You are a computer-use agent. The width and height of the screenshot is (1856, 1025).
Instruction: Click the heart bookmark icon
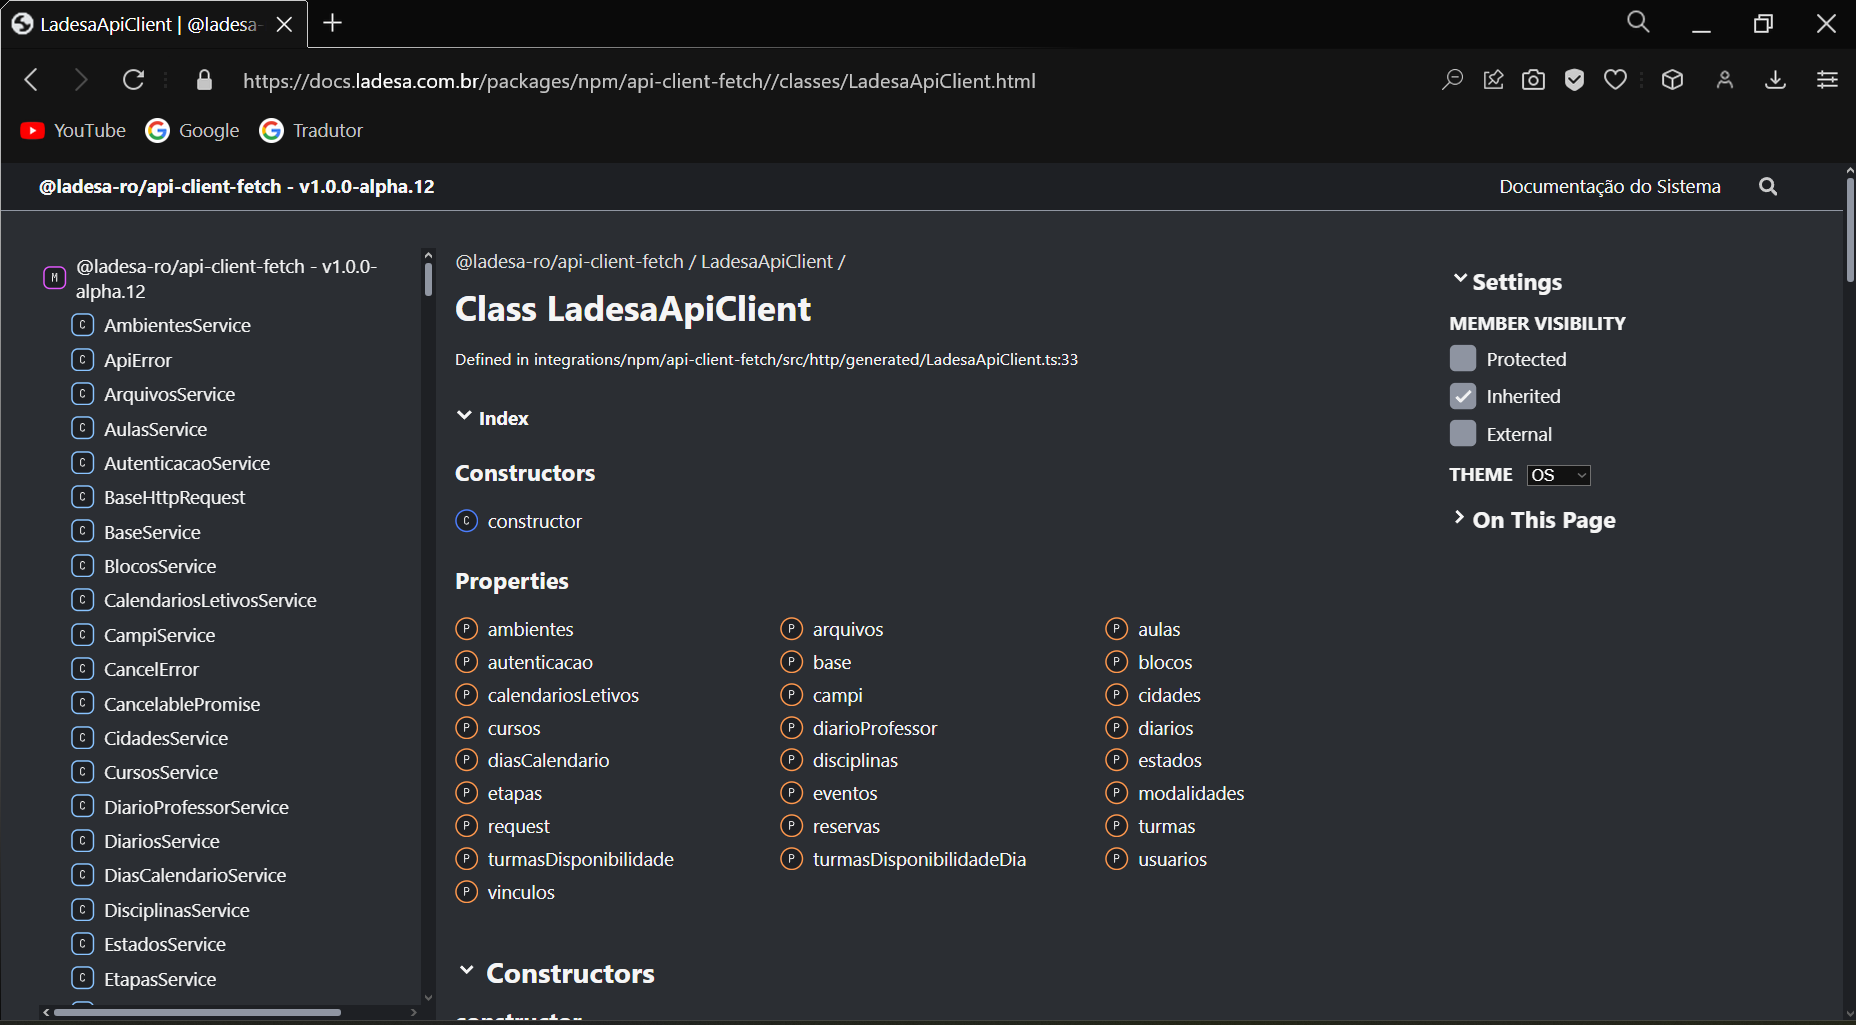pyautogui.click(x=1615, y=80)
